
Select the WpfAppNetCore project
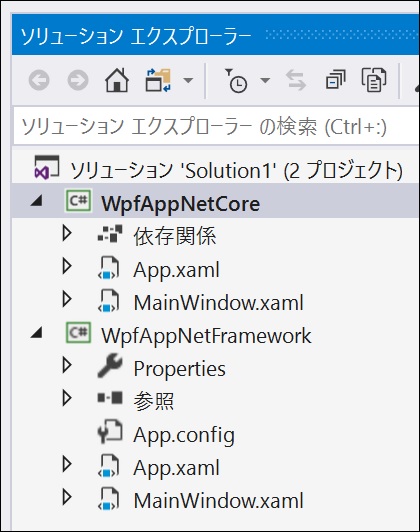180,204
